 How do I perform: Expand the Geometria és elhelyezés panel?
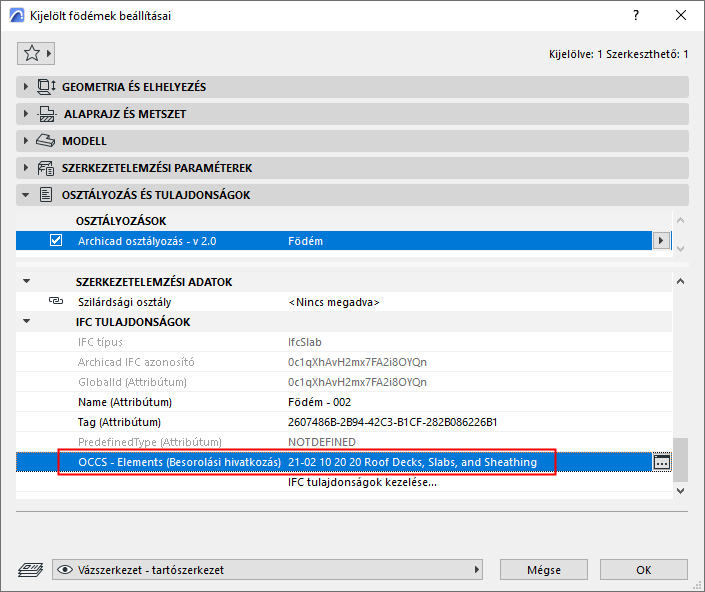[26, 87]
